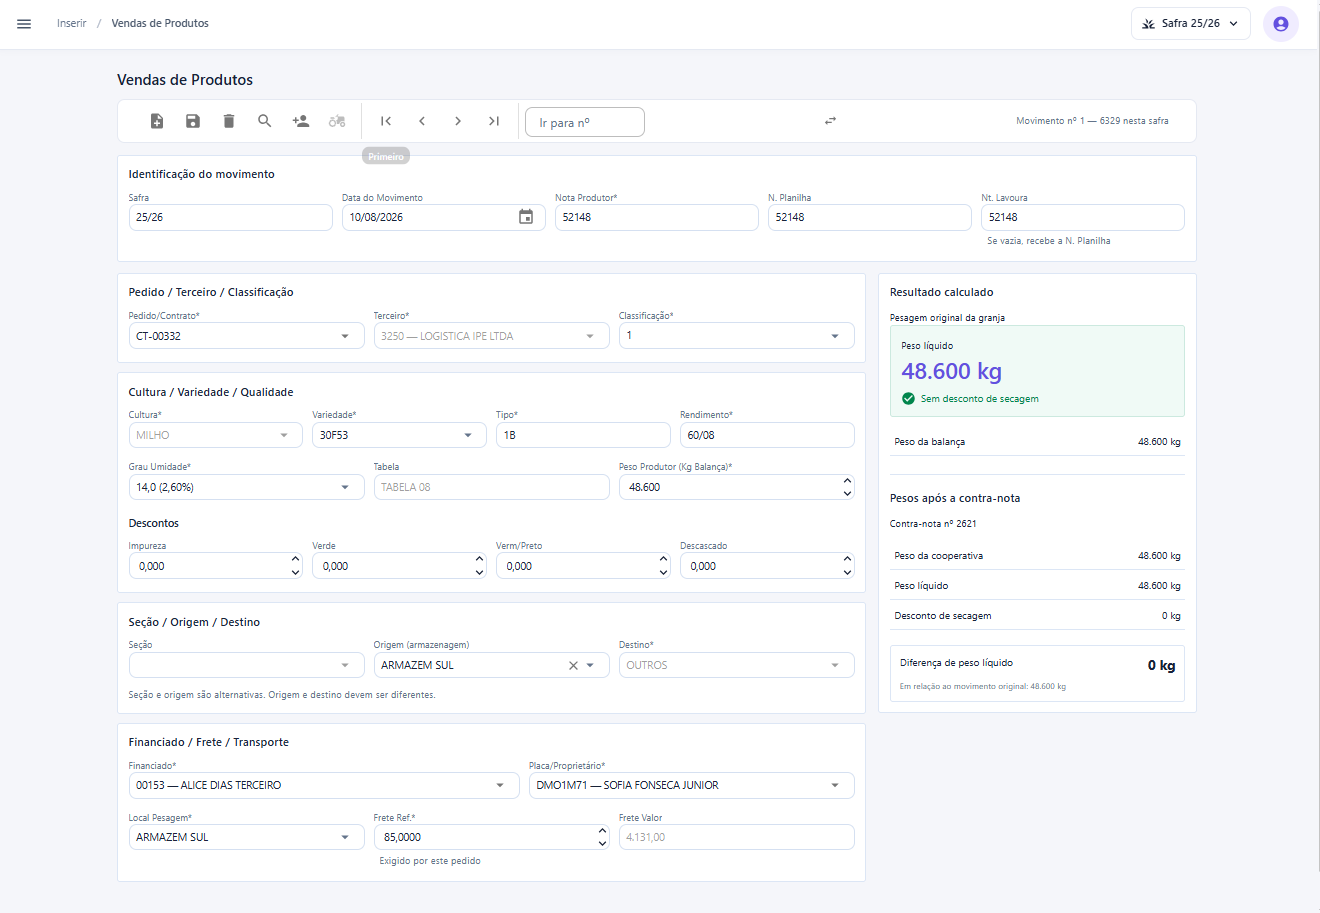Decrease the Descascado discount value
This screenshot has height=913, width=1320.
(x=847, y=572)
